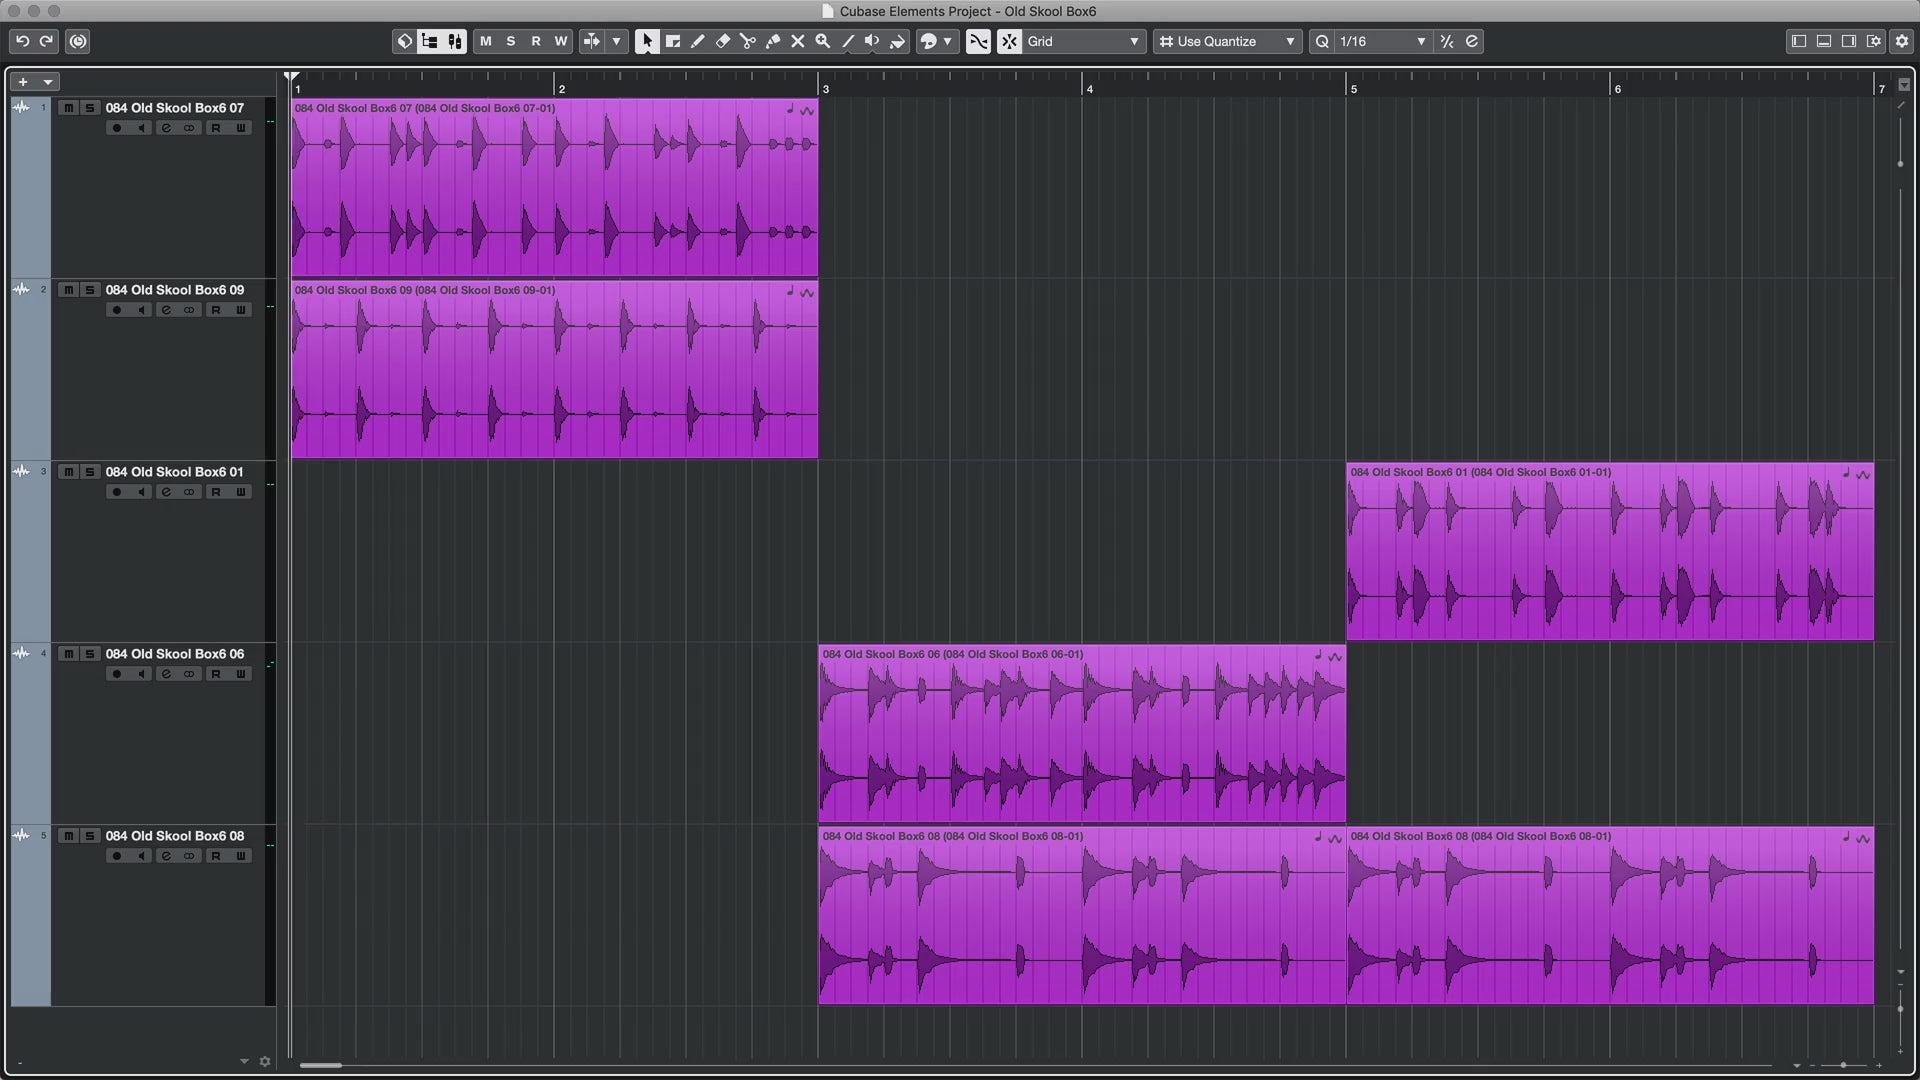Open the toolbar setup gear
This screenshot has height=1080, width=1920.
(1902, 41)
